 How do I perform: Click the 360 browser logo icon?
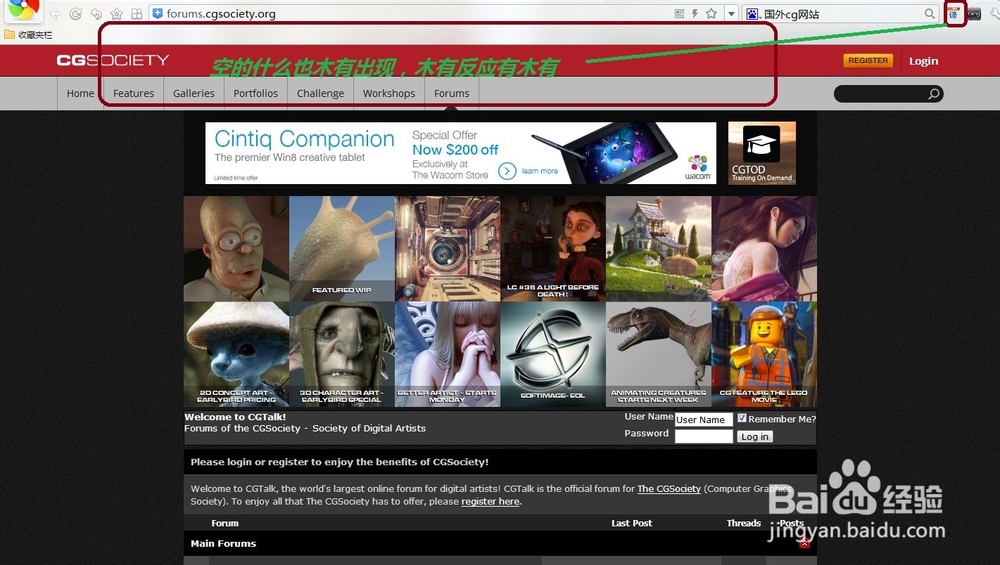coord(24,9)
